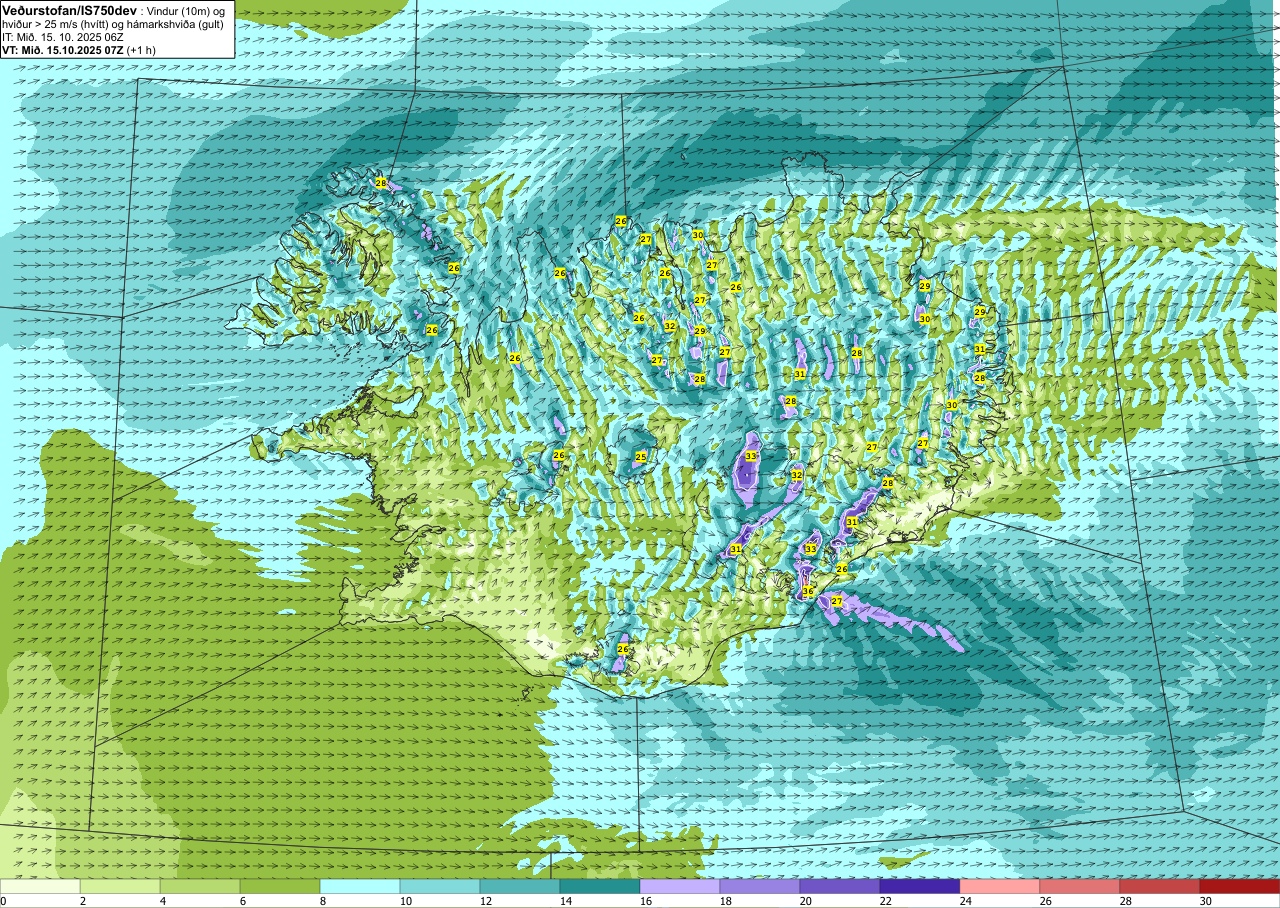Click the legend scale tick label 10

point(405,901)
